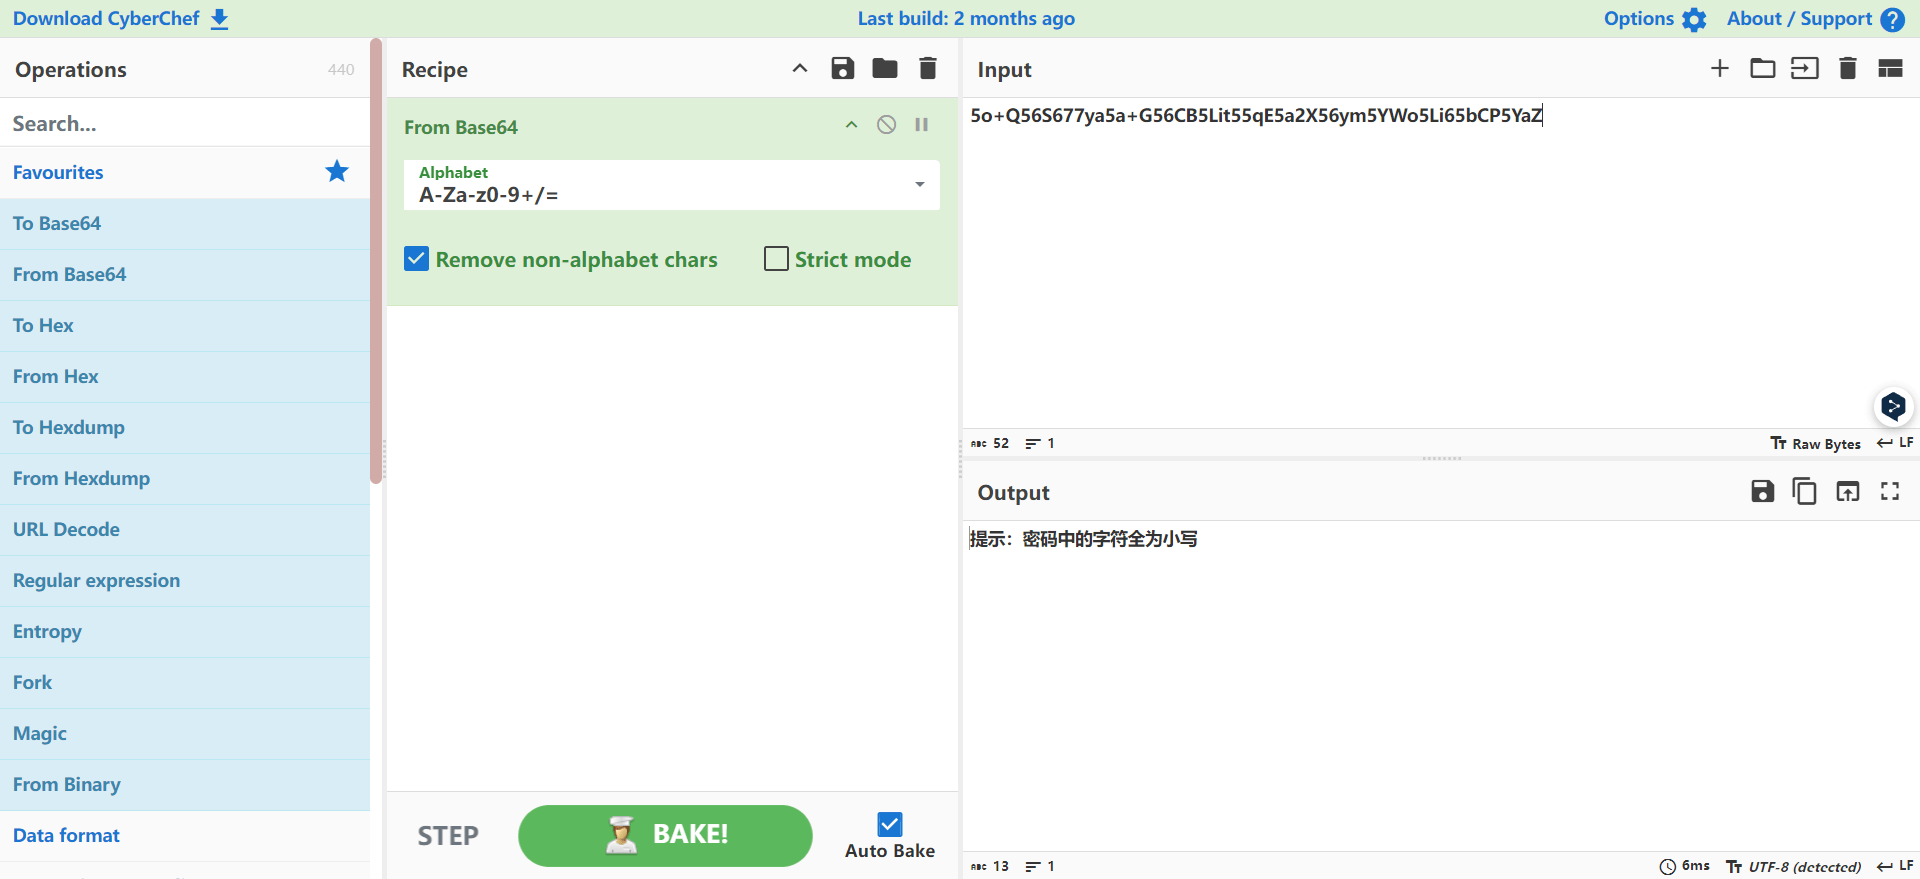Screen dimensions: 1920x879
Task: Set breakpoint on From Base64 operation
Action: coord(922,125)
